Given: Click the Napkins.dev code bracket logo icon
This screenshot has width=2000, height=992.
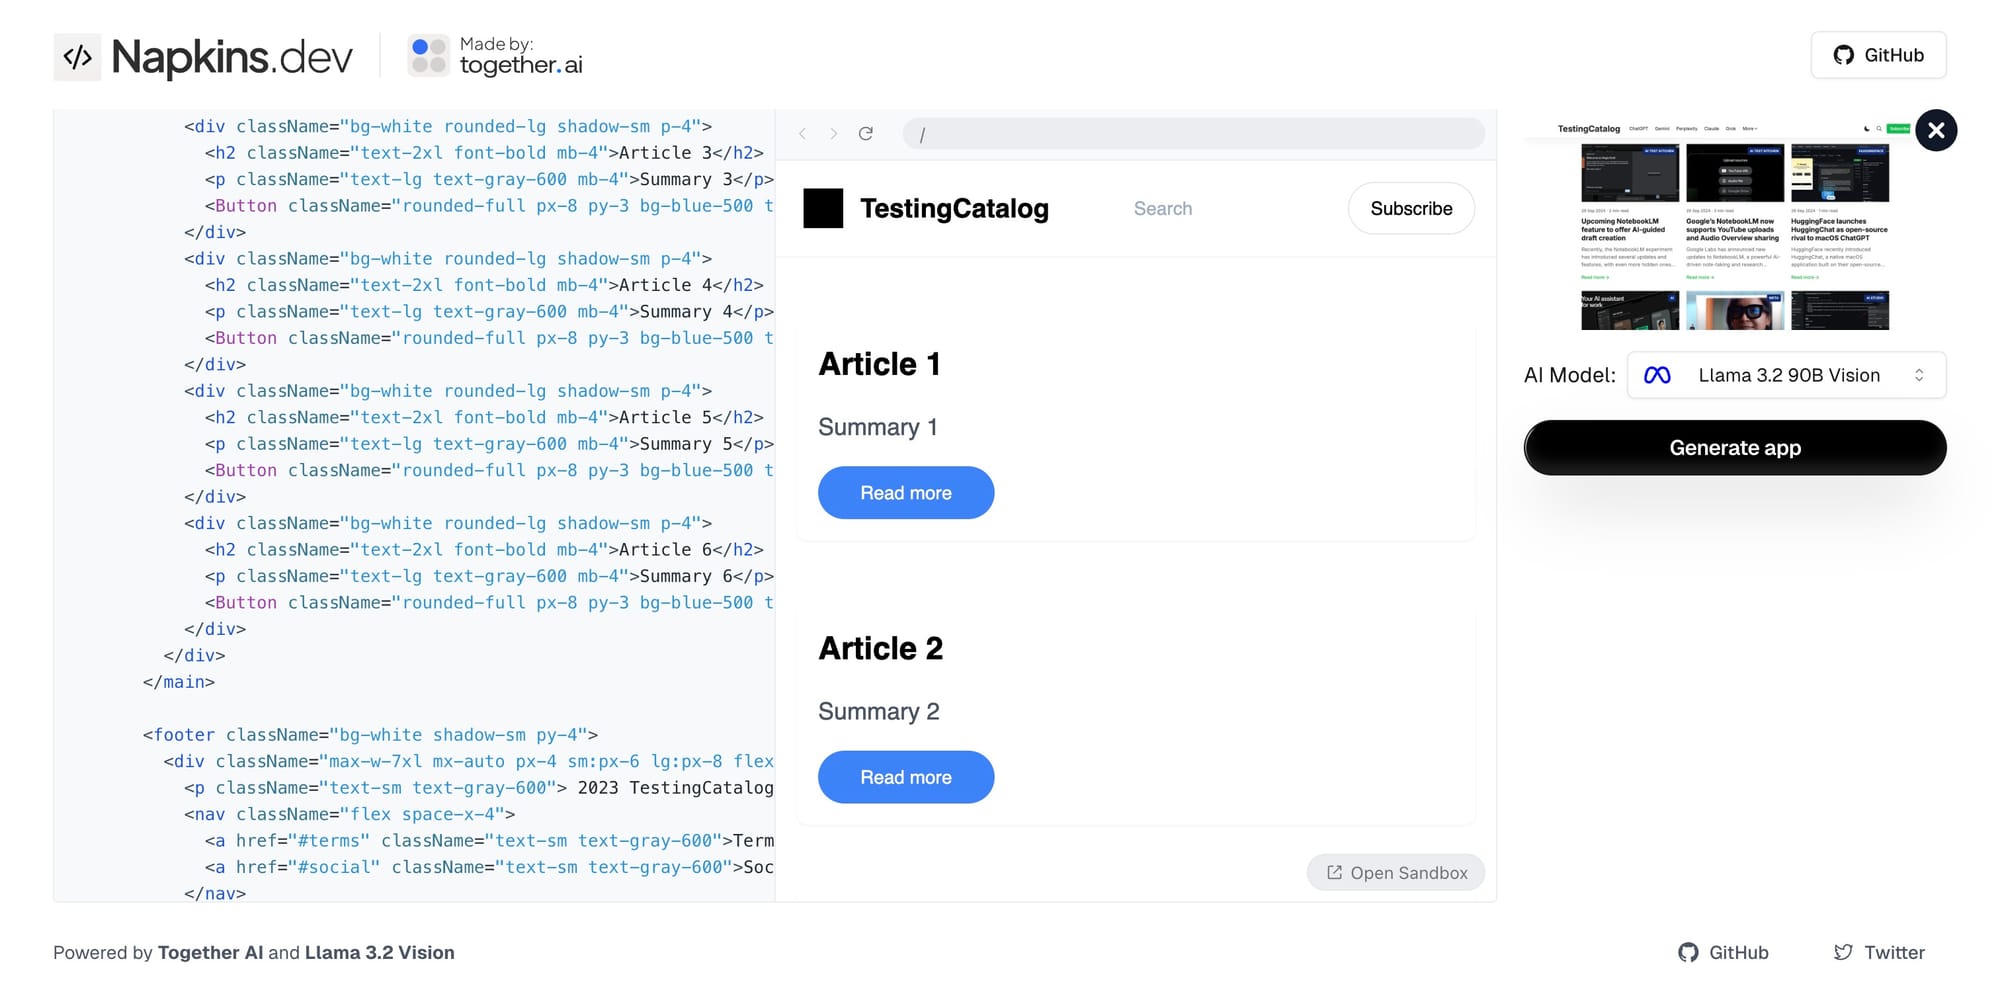Looking at the screenshot, I should coord(77,57).
